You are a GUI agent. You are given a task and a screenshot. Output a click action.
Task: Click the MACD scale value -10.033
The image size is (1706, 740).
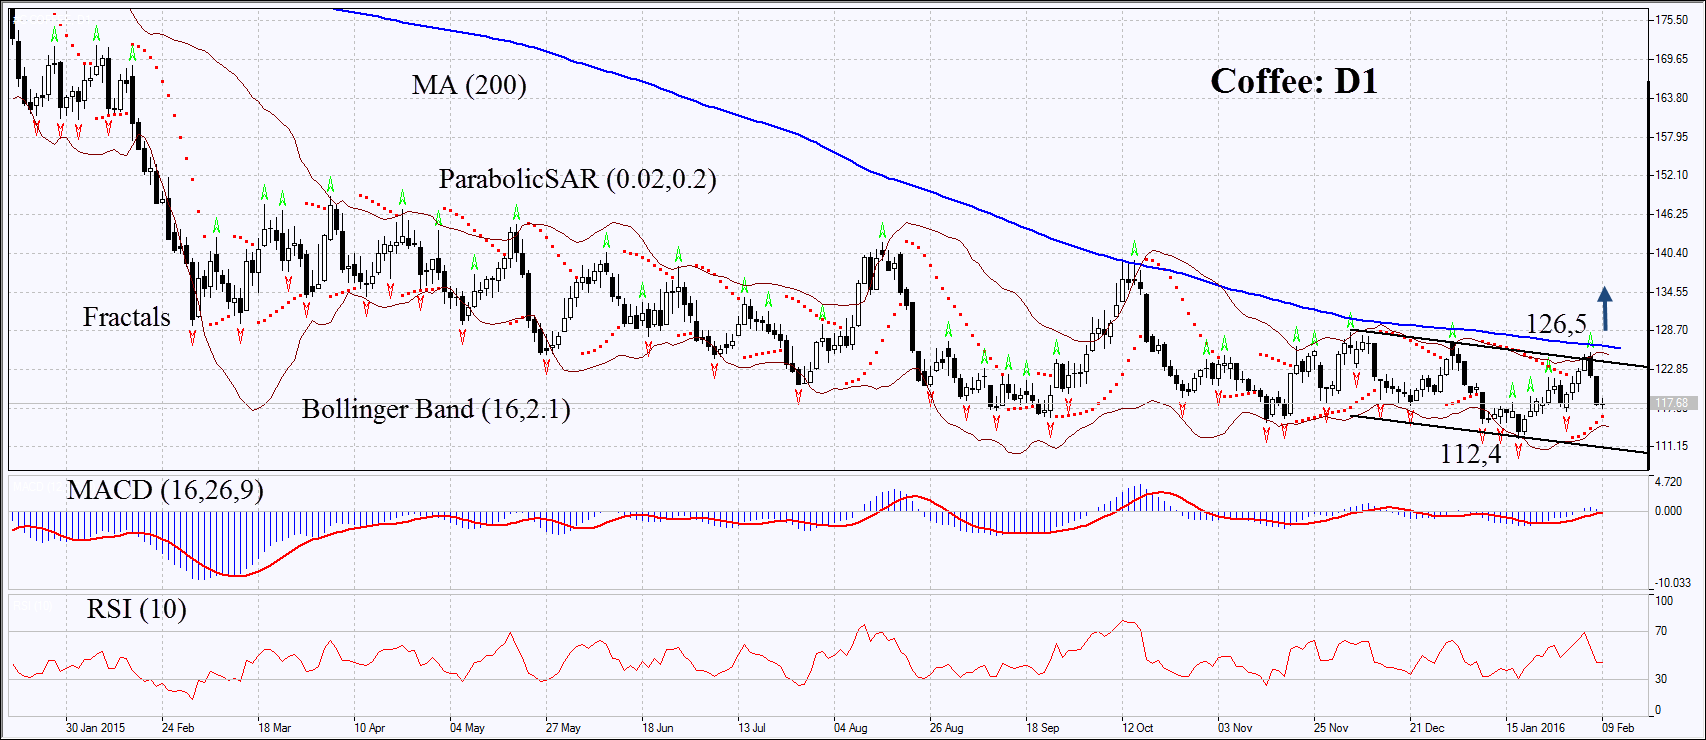(1672, 583)
